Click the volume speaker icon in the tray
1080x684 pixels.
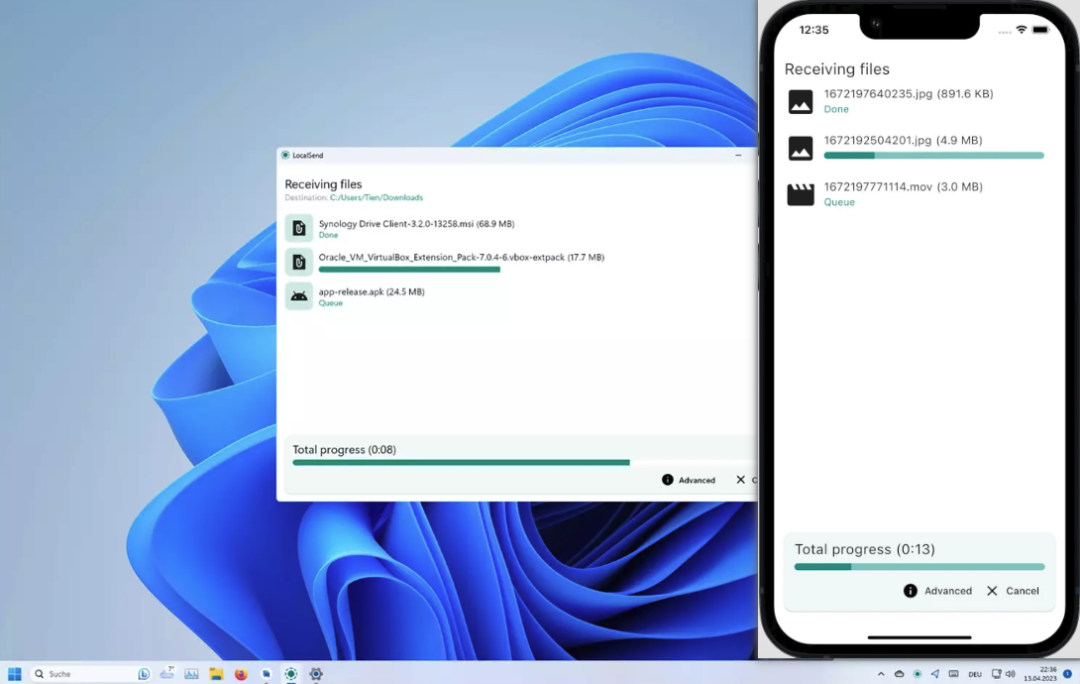click(1010, 674)
